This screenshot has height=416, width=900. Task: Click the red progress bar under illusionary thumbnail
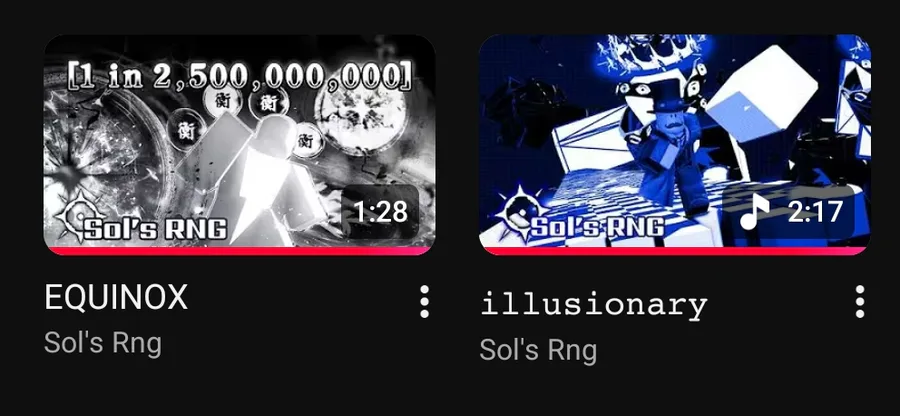(x=674, y=251)
